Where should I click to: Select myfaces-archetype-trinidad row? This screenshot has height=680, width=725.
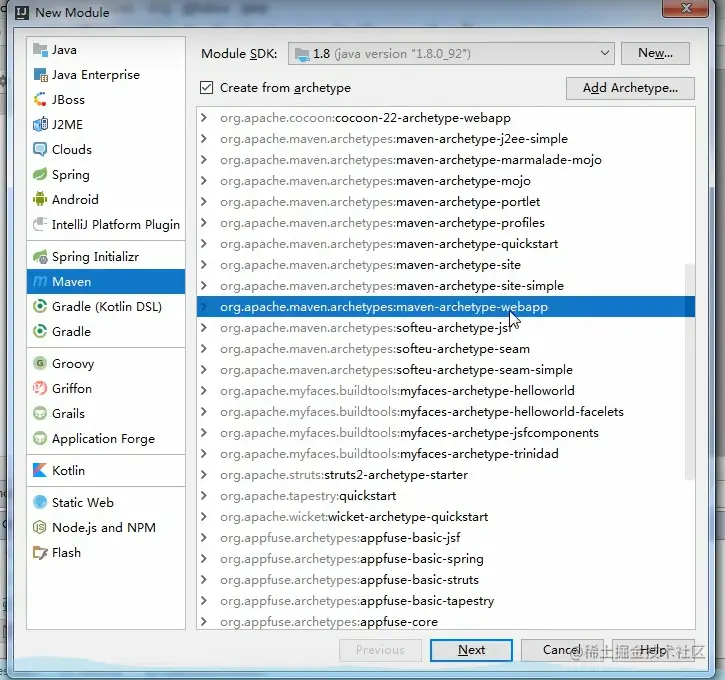(446, 453)
